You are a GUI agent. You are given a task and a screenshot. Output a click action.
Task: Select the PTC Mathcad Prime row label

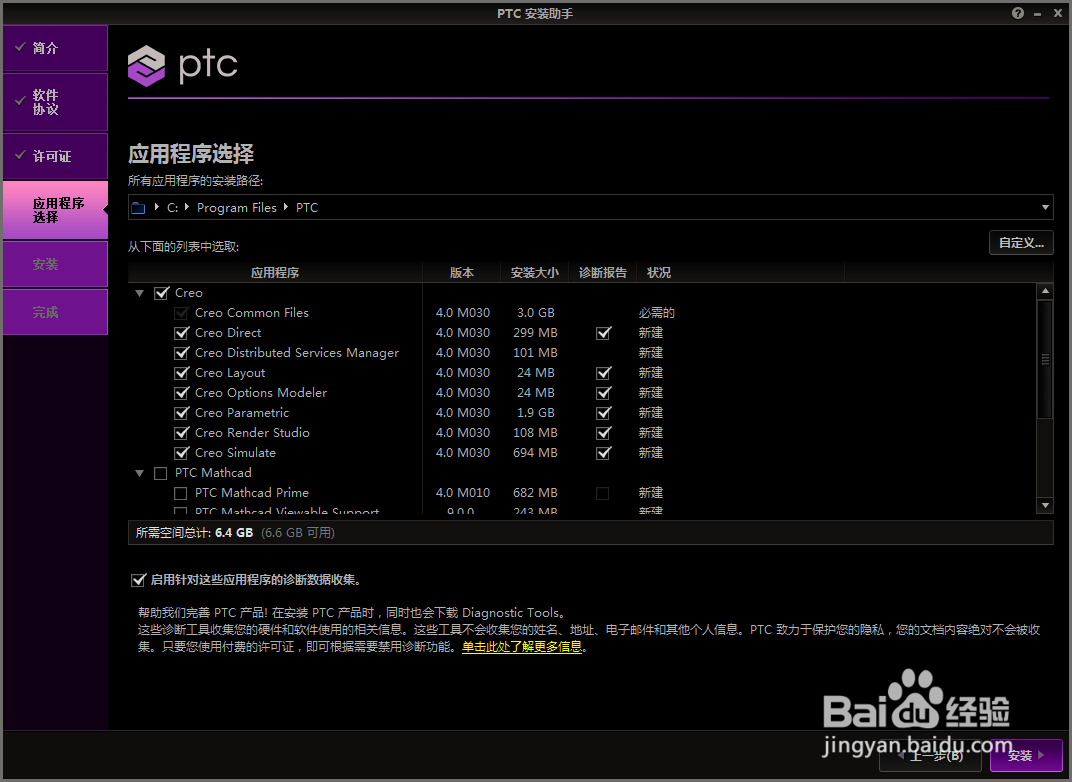pos(252,493)
